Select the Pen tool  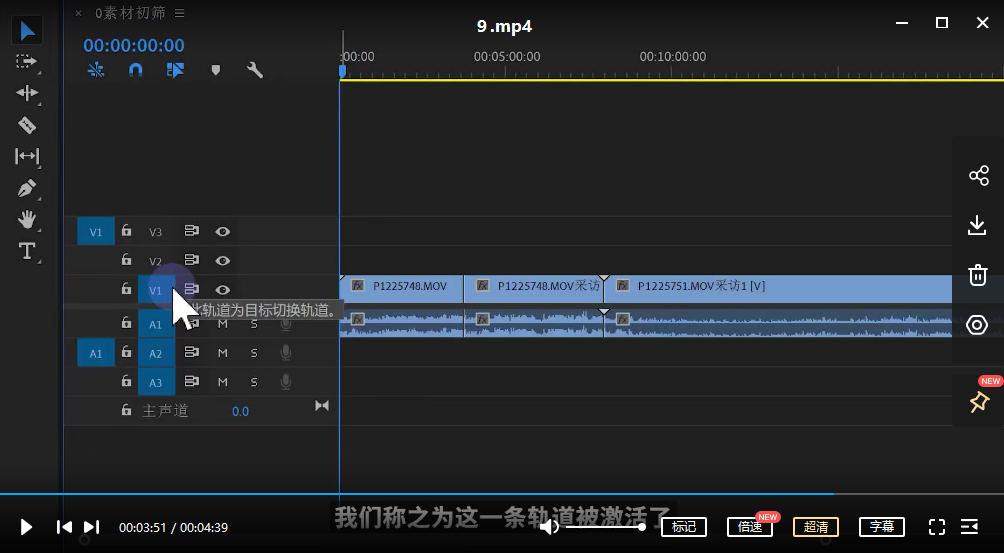click(x=27, y=188)
